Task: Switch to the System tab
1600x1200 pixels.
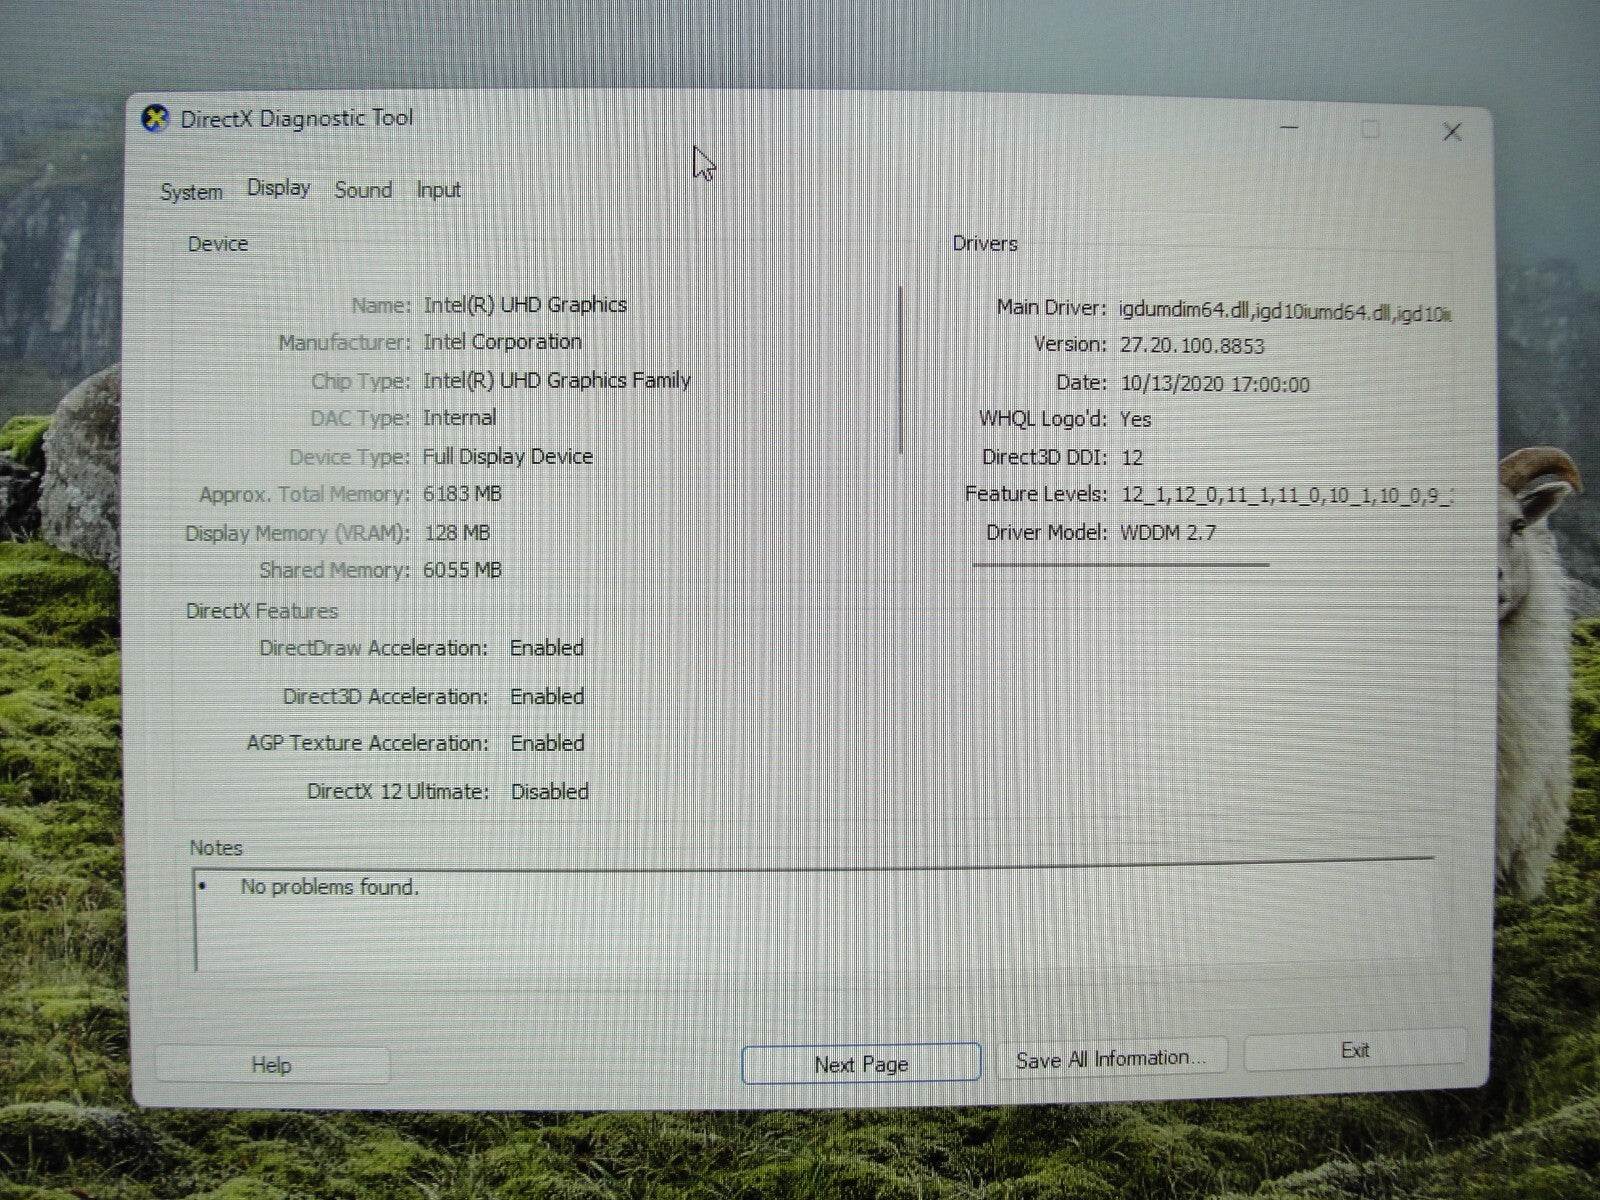Action: pyautogui.click(x=190, y=191)
